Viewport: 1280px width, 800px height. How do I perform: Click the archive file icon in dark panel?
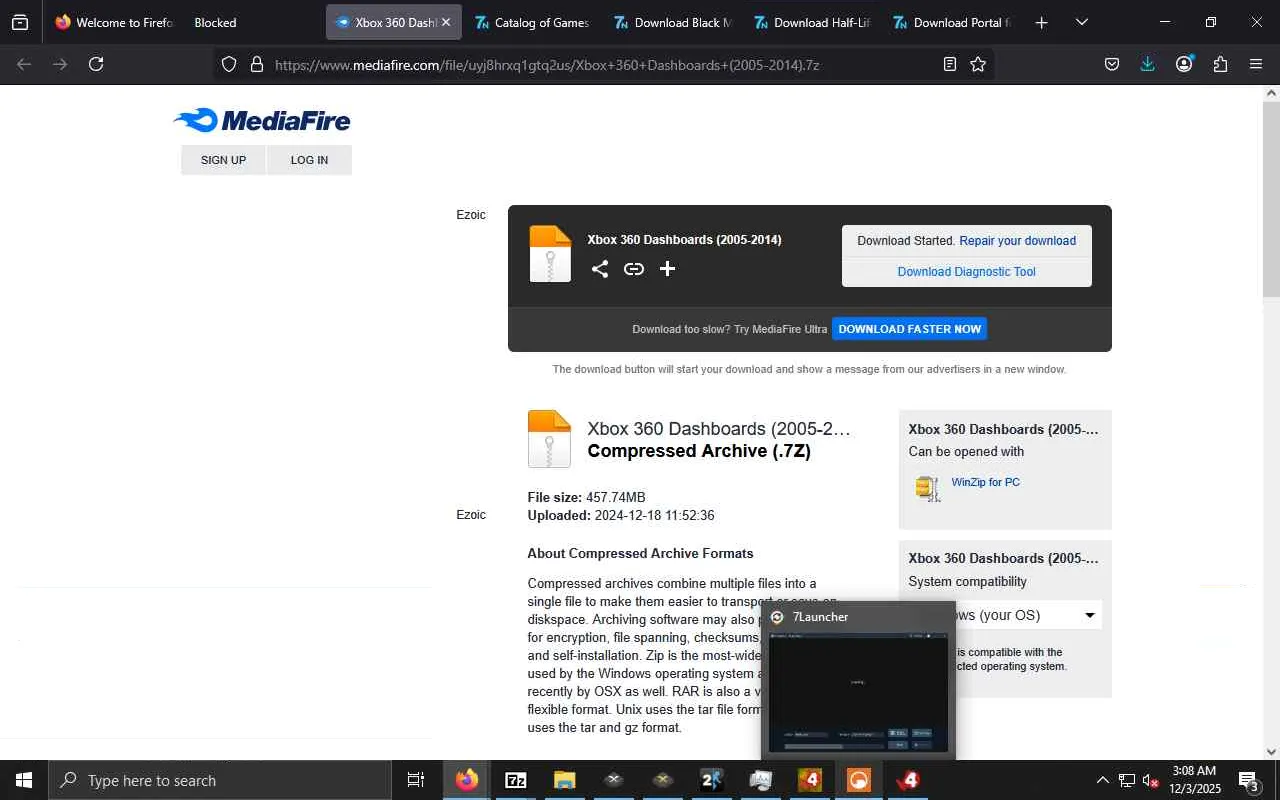550,254
